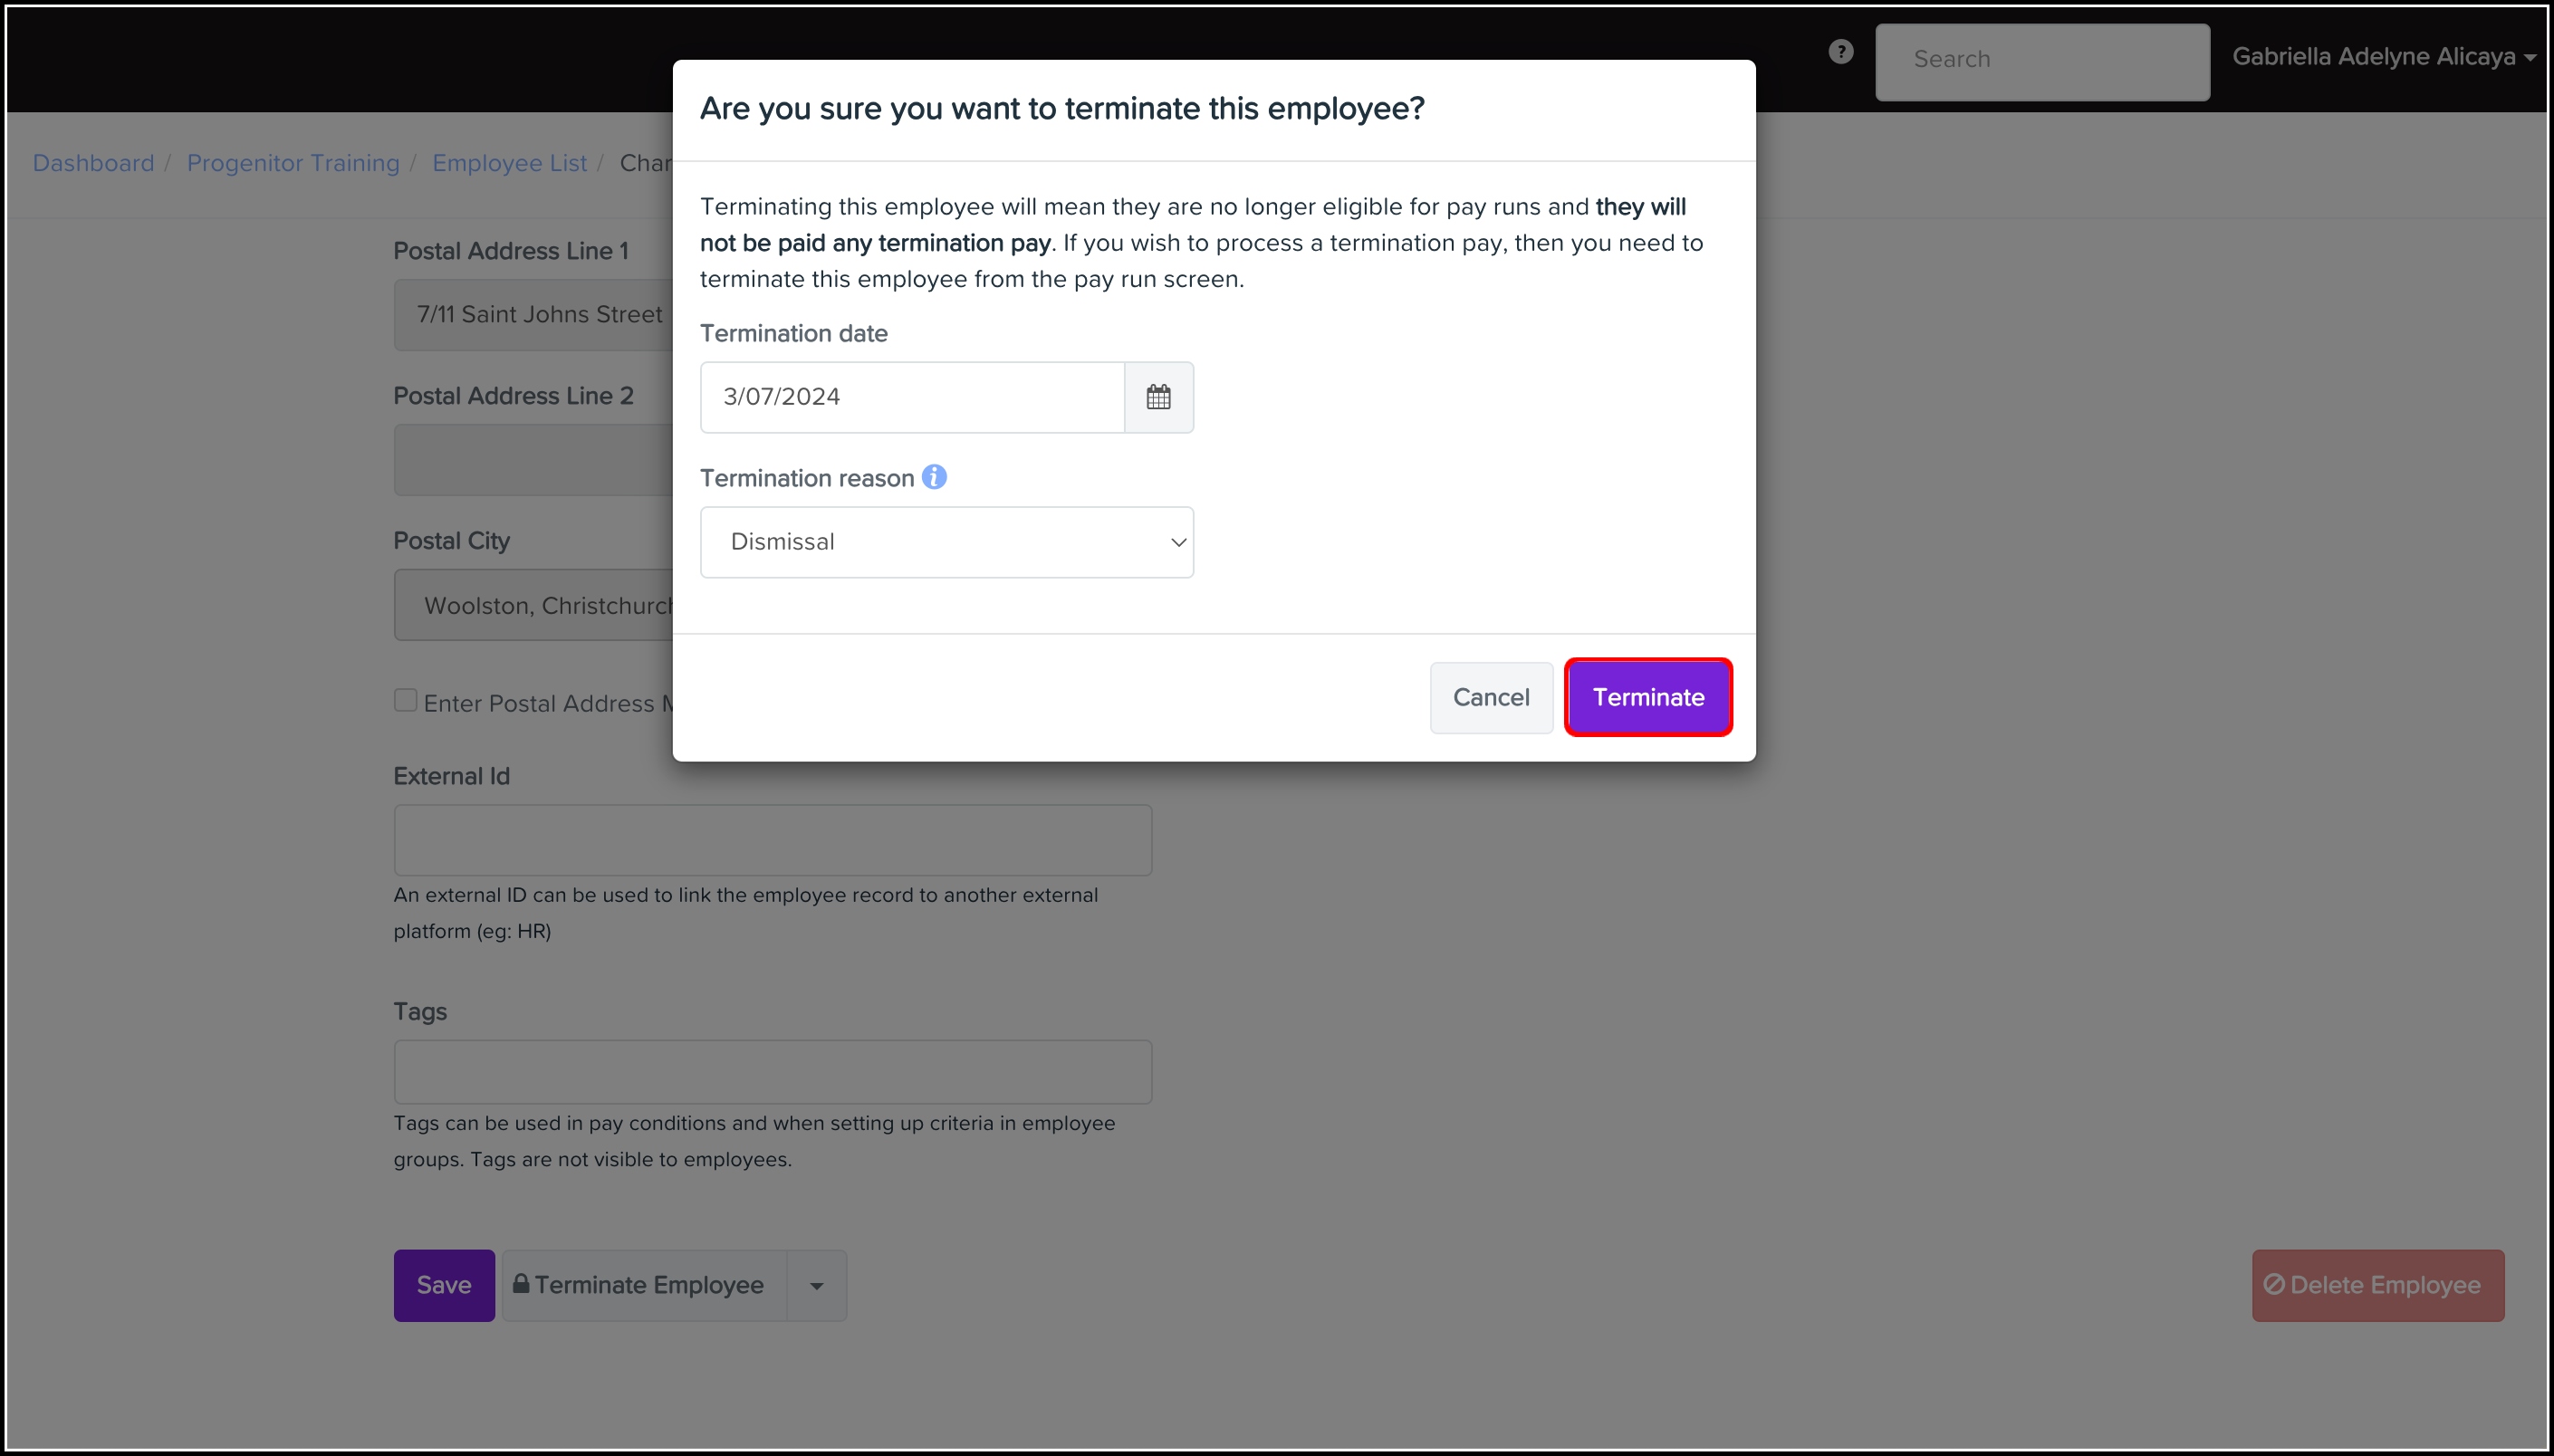The width and height of the screenshot is (2554, 1456).
Task: Open the Progenitor Training link
Action: point(293,162)
